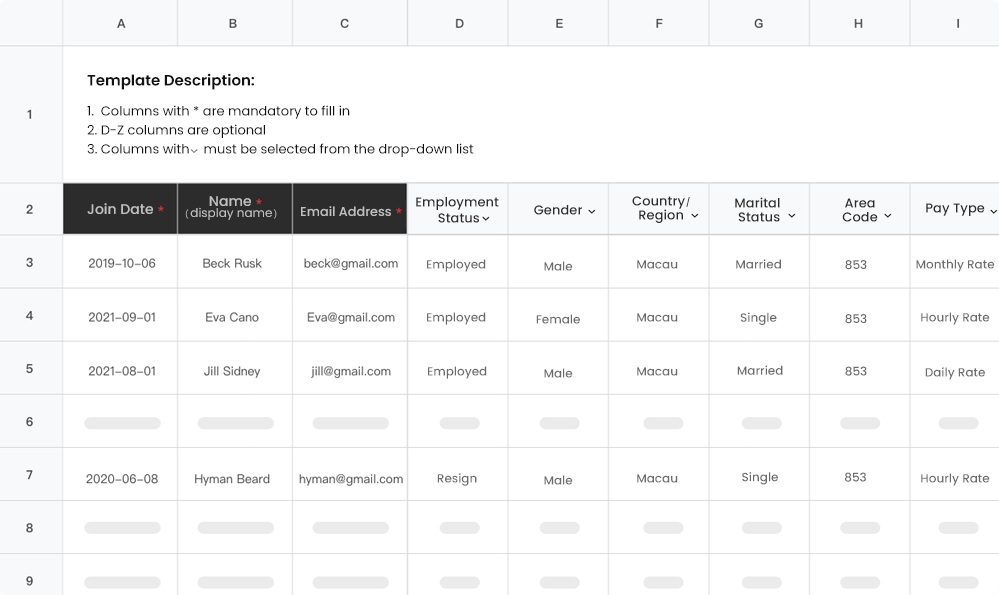This screenshot has width=999, height=595.
Task: Select the Email Address header cell
Action: tap(350, 209)
